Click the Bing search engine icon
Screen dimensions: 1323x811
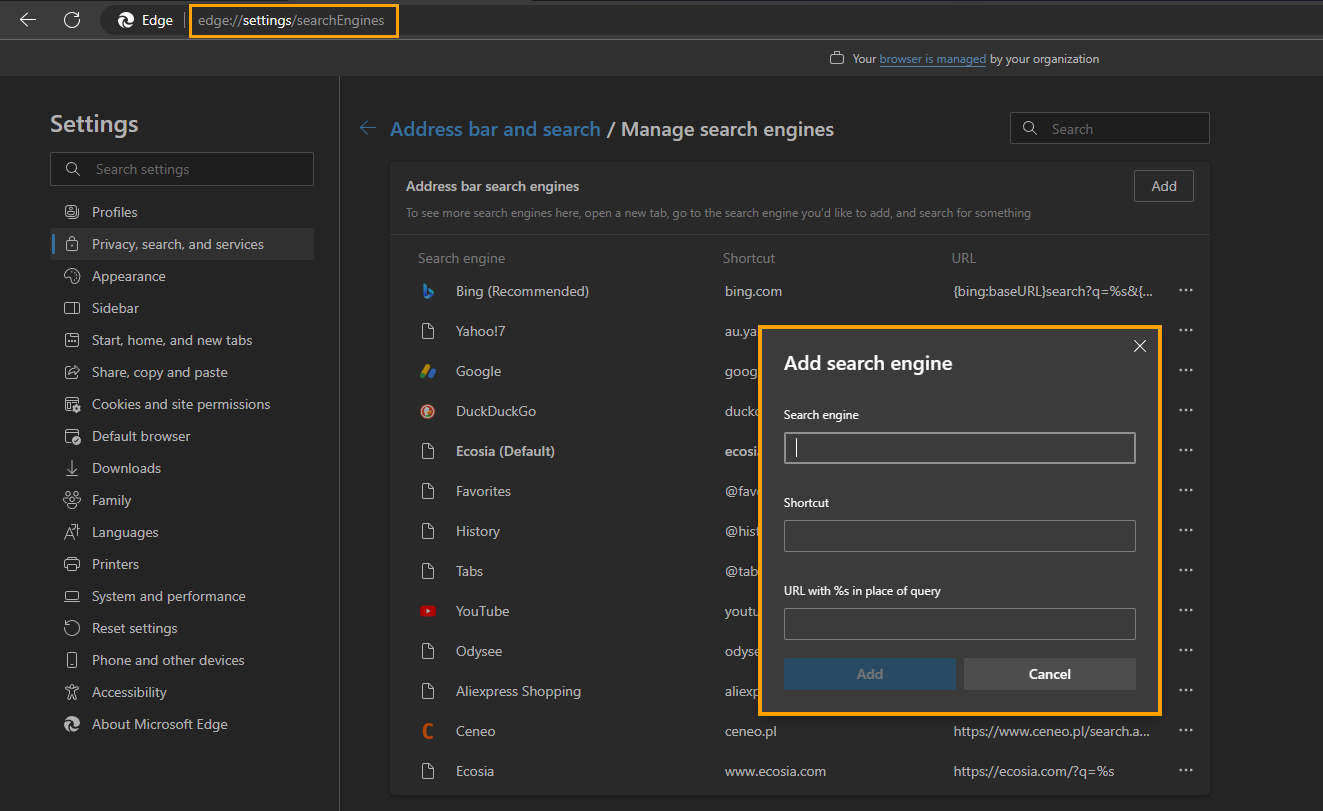click(428, 291)
